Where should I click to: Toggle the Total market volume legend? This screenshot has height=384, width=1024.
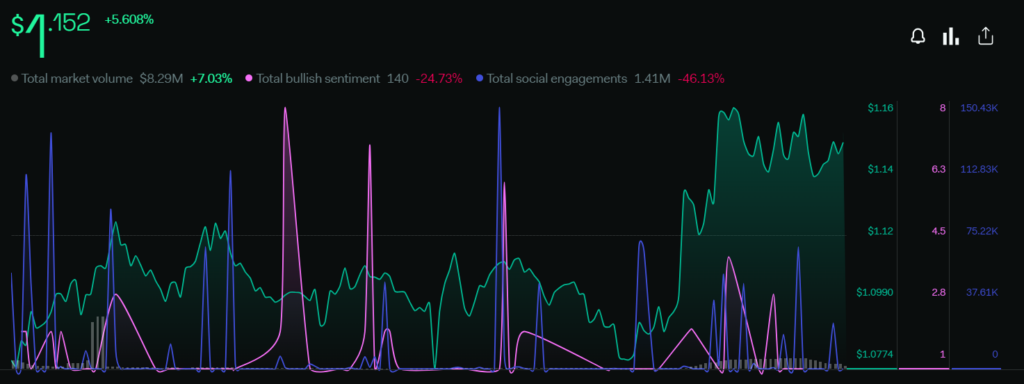click(121, 78)
